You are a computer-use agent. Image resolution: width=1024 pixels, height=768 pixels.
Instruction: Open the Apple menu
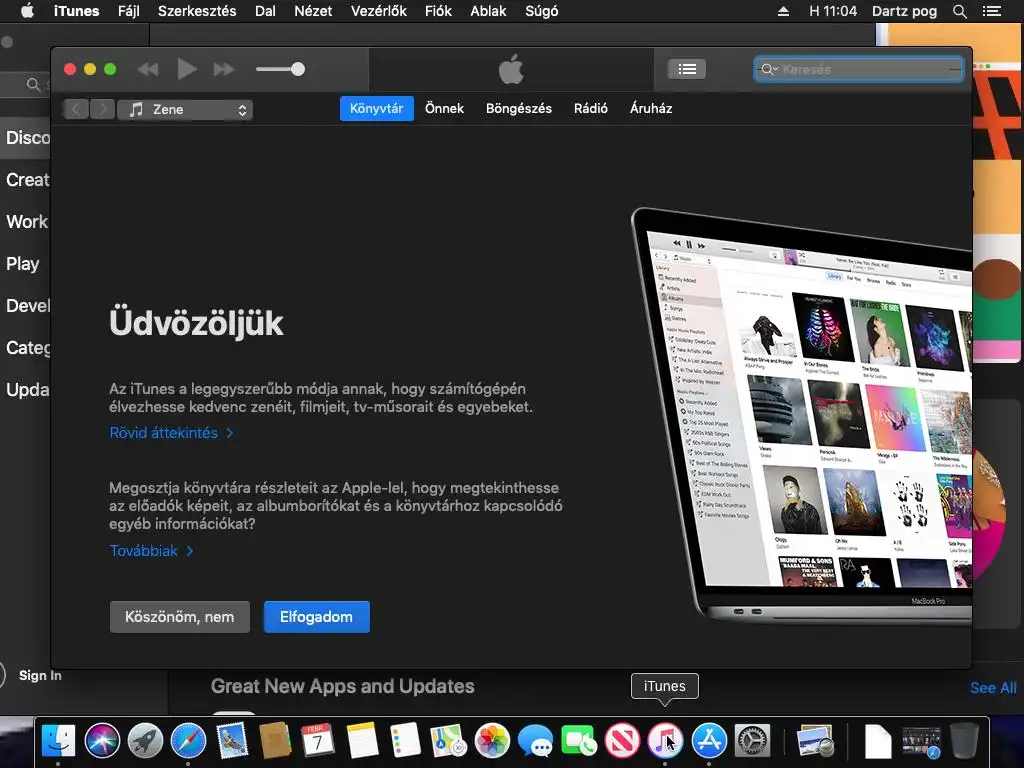click(27, 11)
